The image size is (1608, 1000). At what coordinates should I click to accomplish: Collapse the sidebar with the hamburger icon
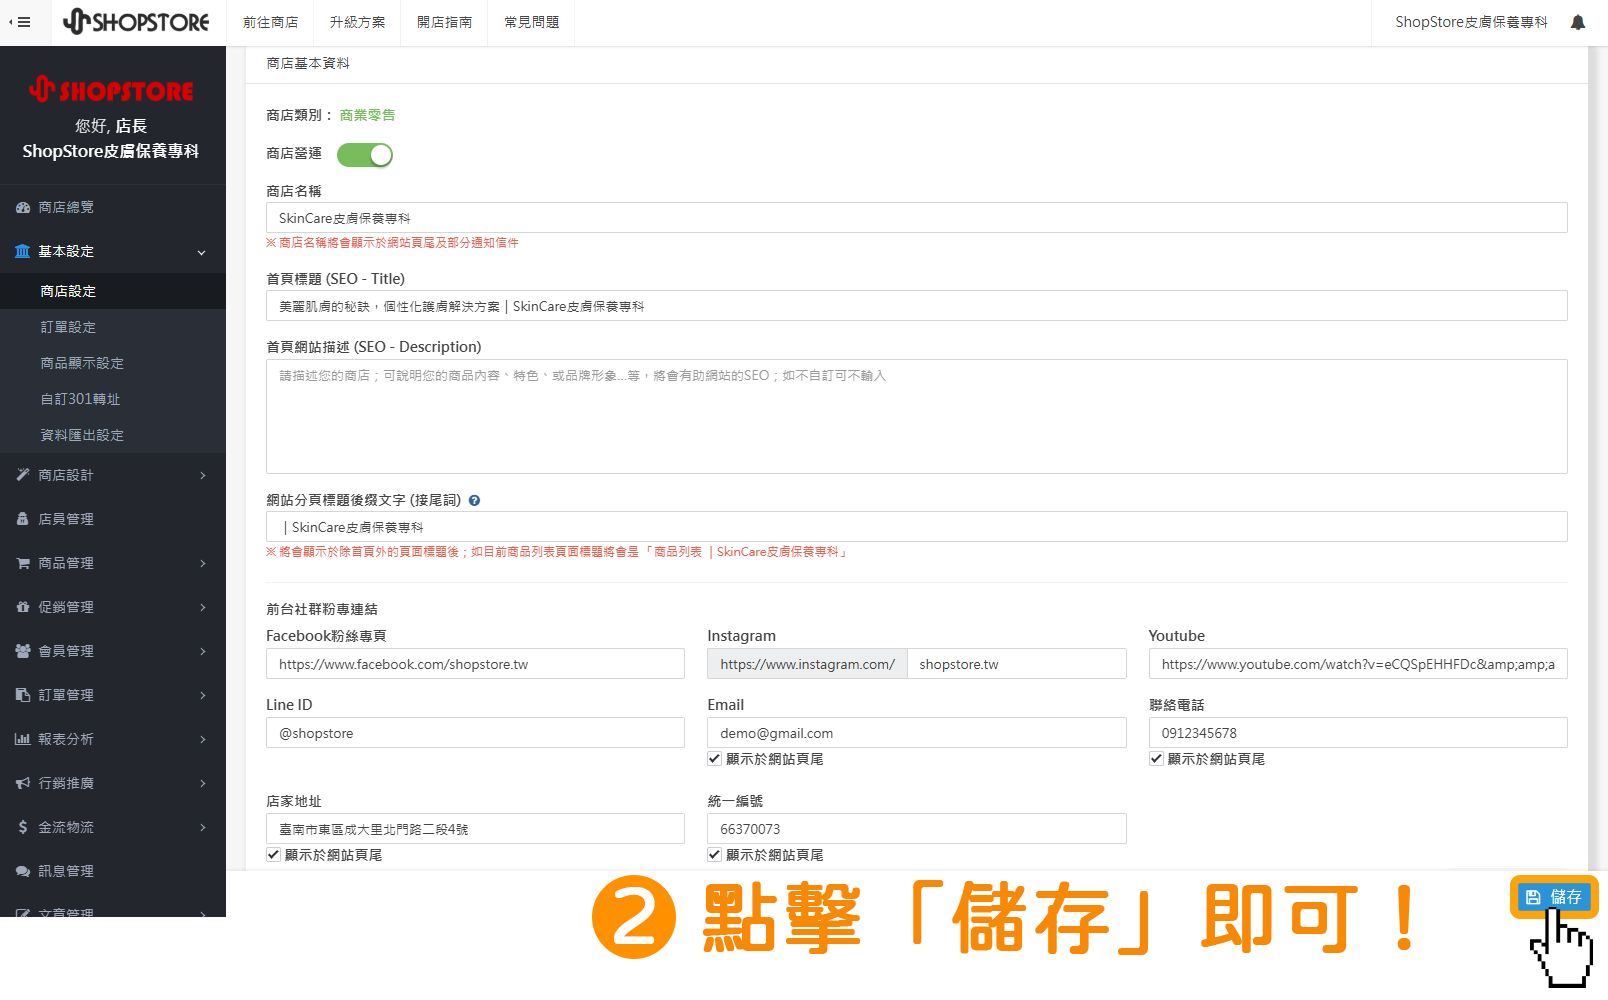[x=22, y=22]
